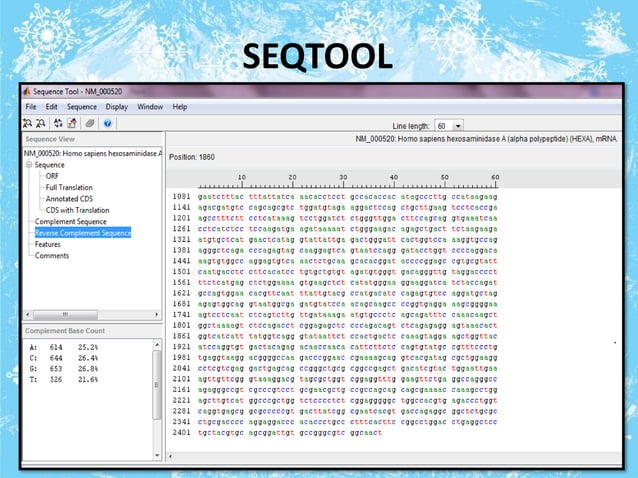Select ORF in the tree

tap(52, 176)
